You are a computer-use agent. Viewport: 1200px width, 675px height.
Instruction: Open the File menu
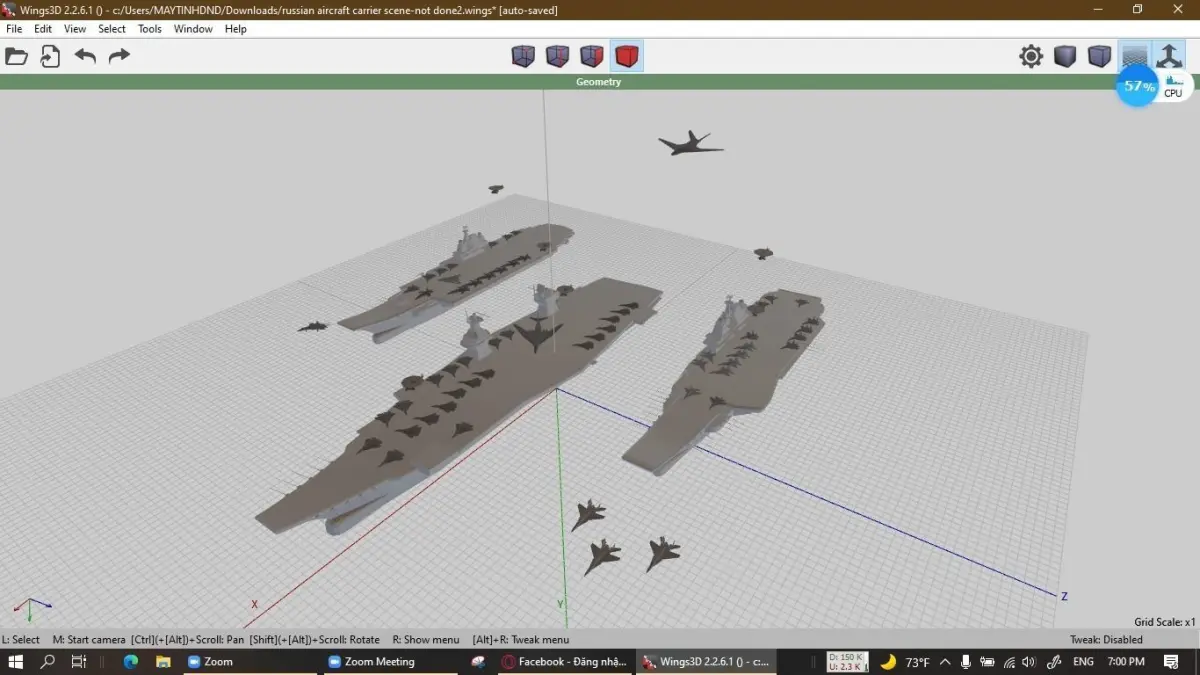click(x=14, y=29)
